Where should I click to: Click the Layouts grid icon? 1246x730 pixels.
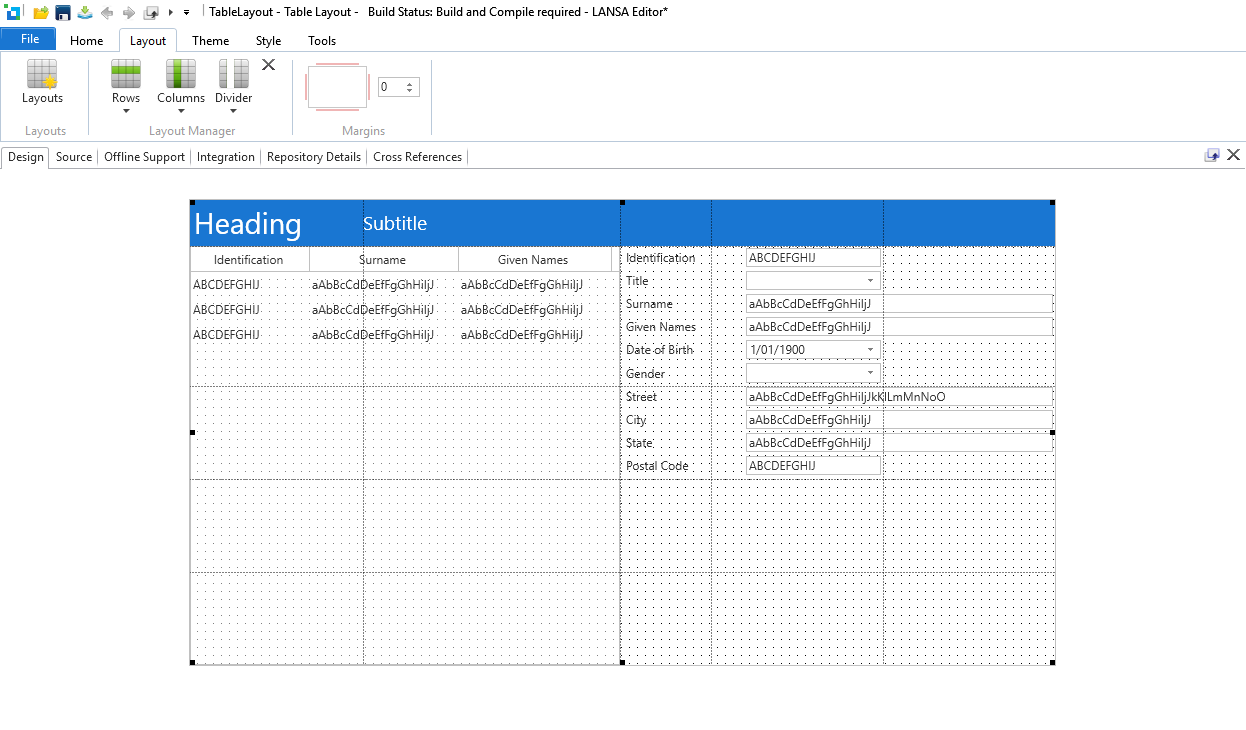[x=42, y=75]
